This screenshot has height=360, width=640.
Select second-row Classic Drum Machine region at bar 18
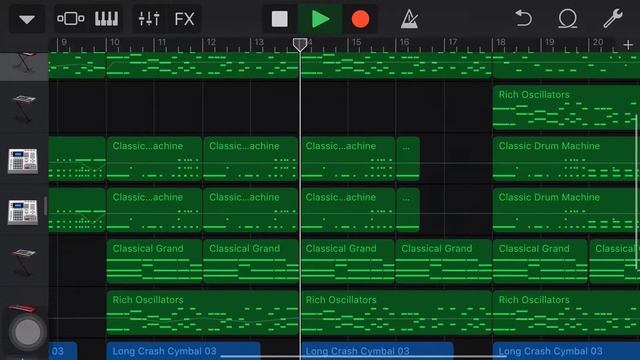point(566,210)
